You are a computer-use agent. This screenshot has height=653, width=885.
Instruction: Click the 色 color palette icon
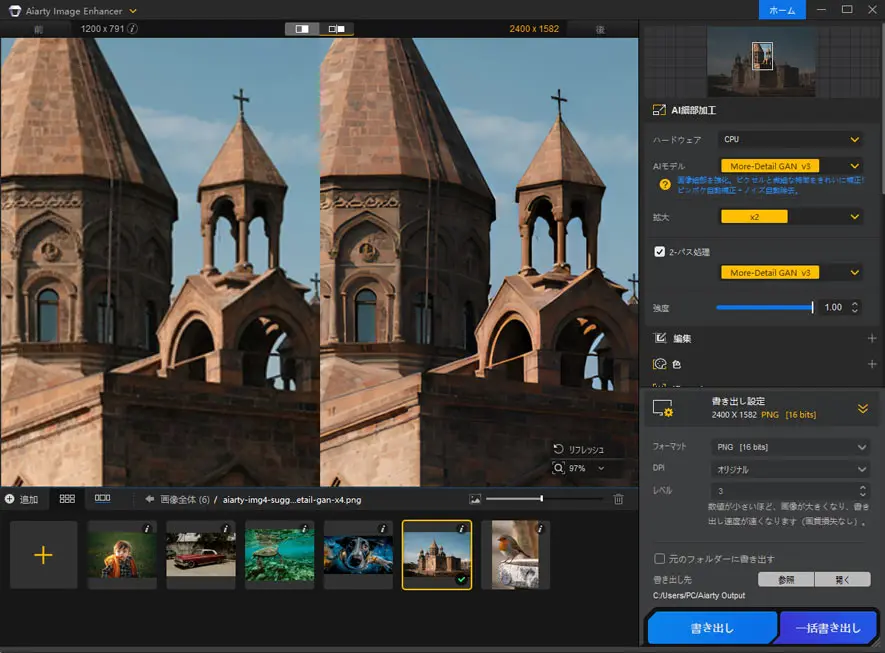659,364
